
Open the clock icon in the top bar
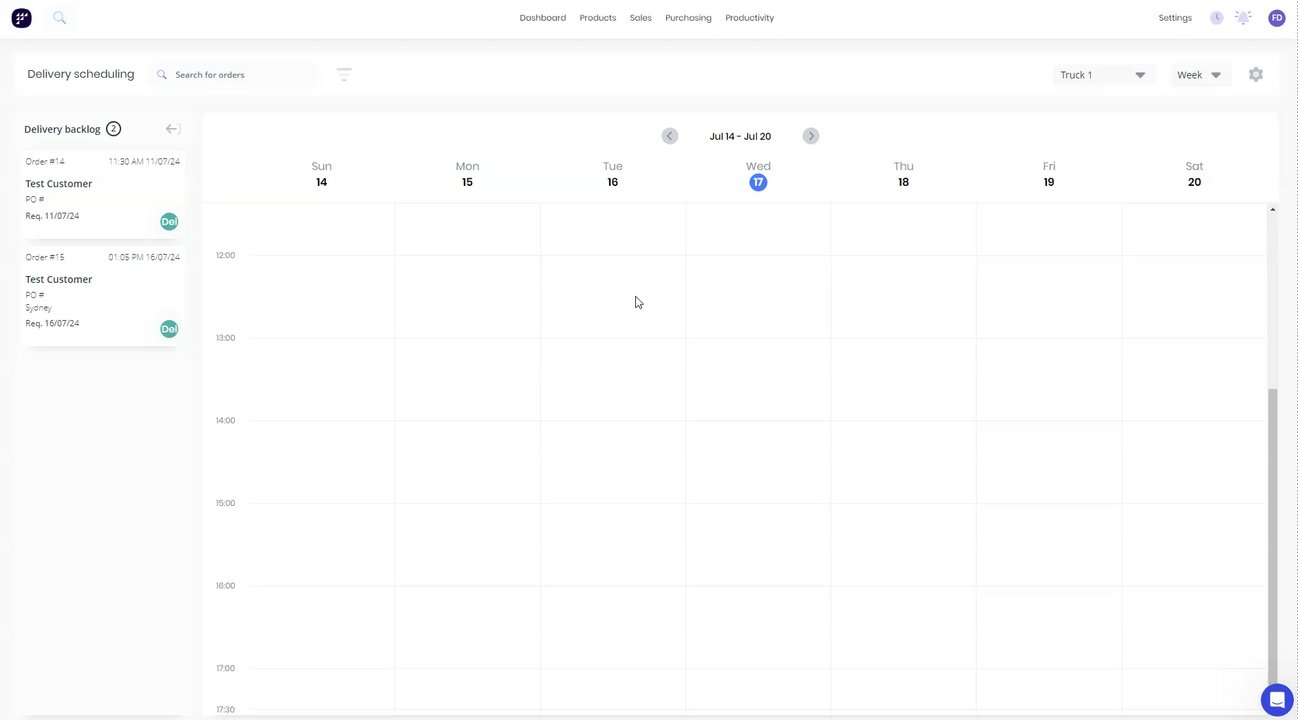point(1216,18)
